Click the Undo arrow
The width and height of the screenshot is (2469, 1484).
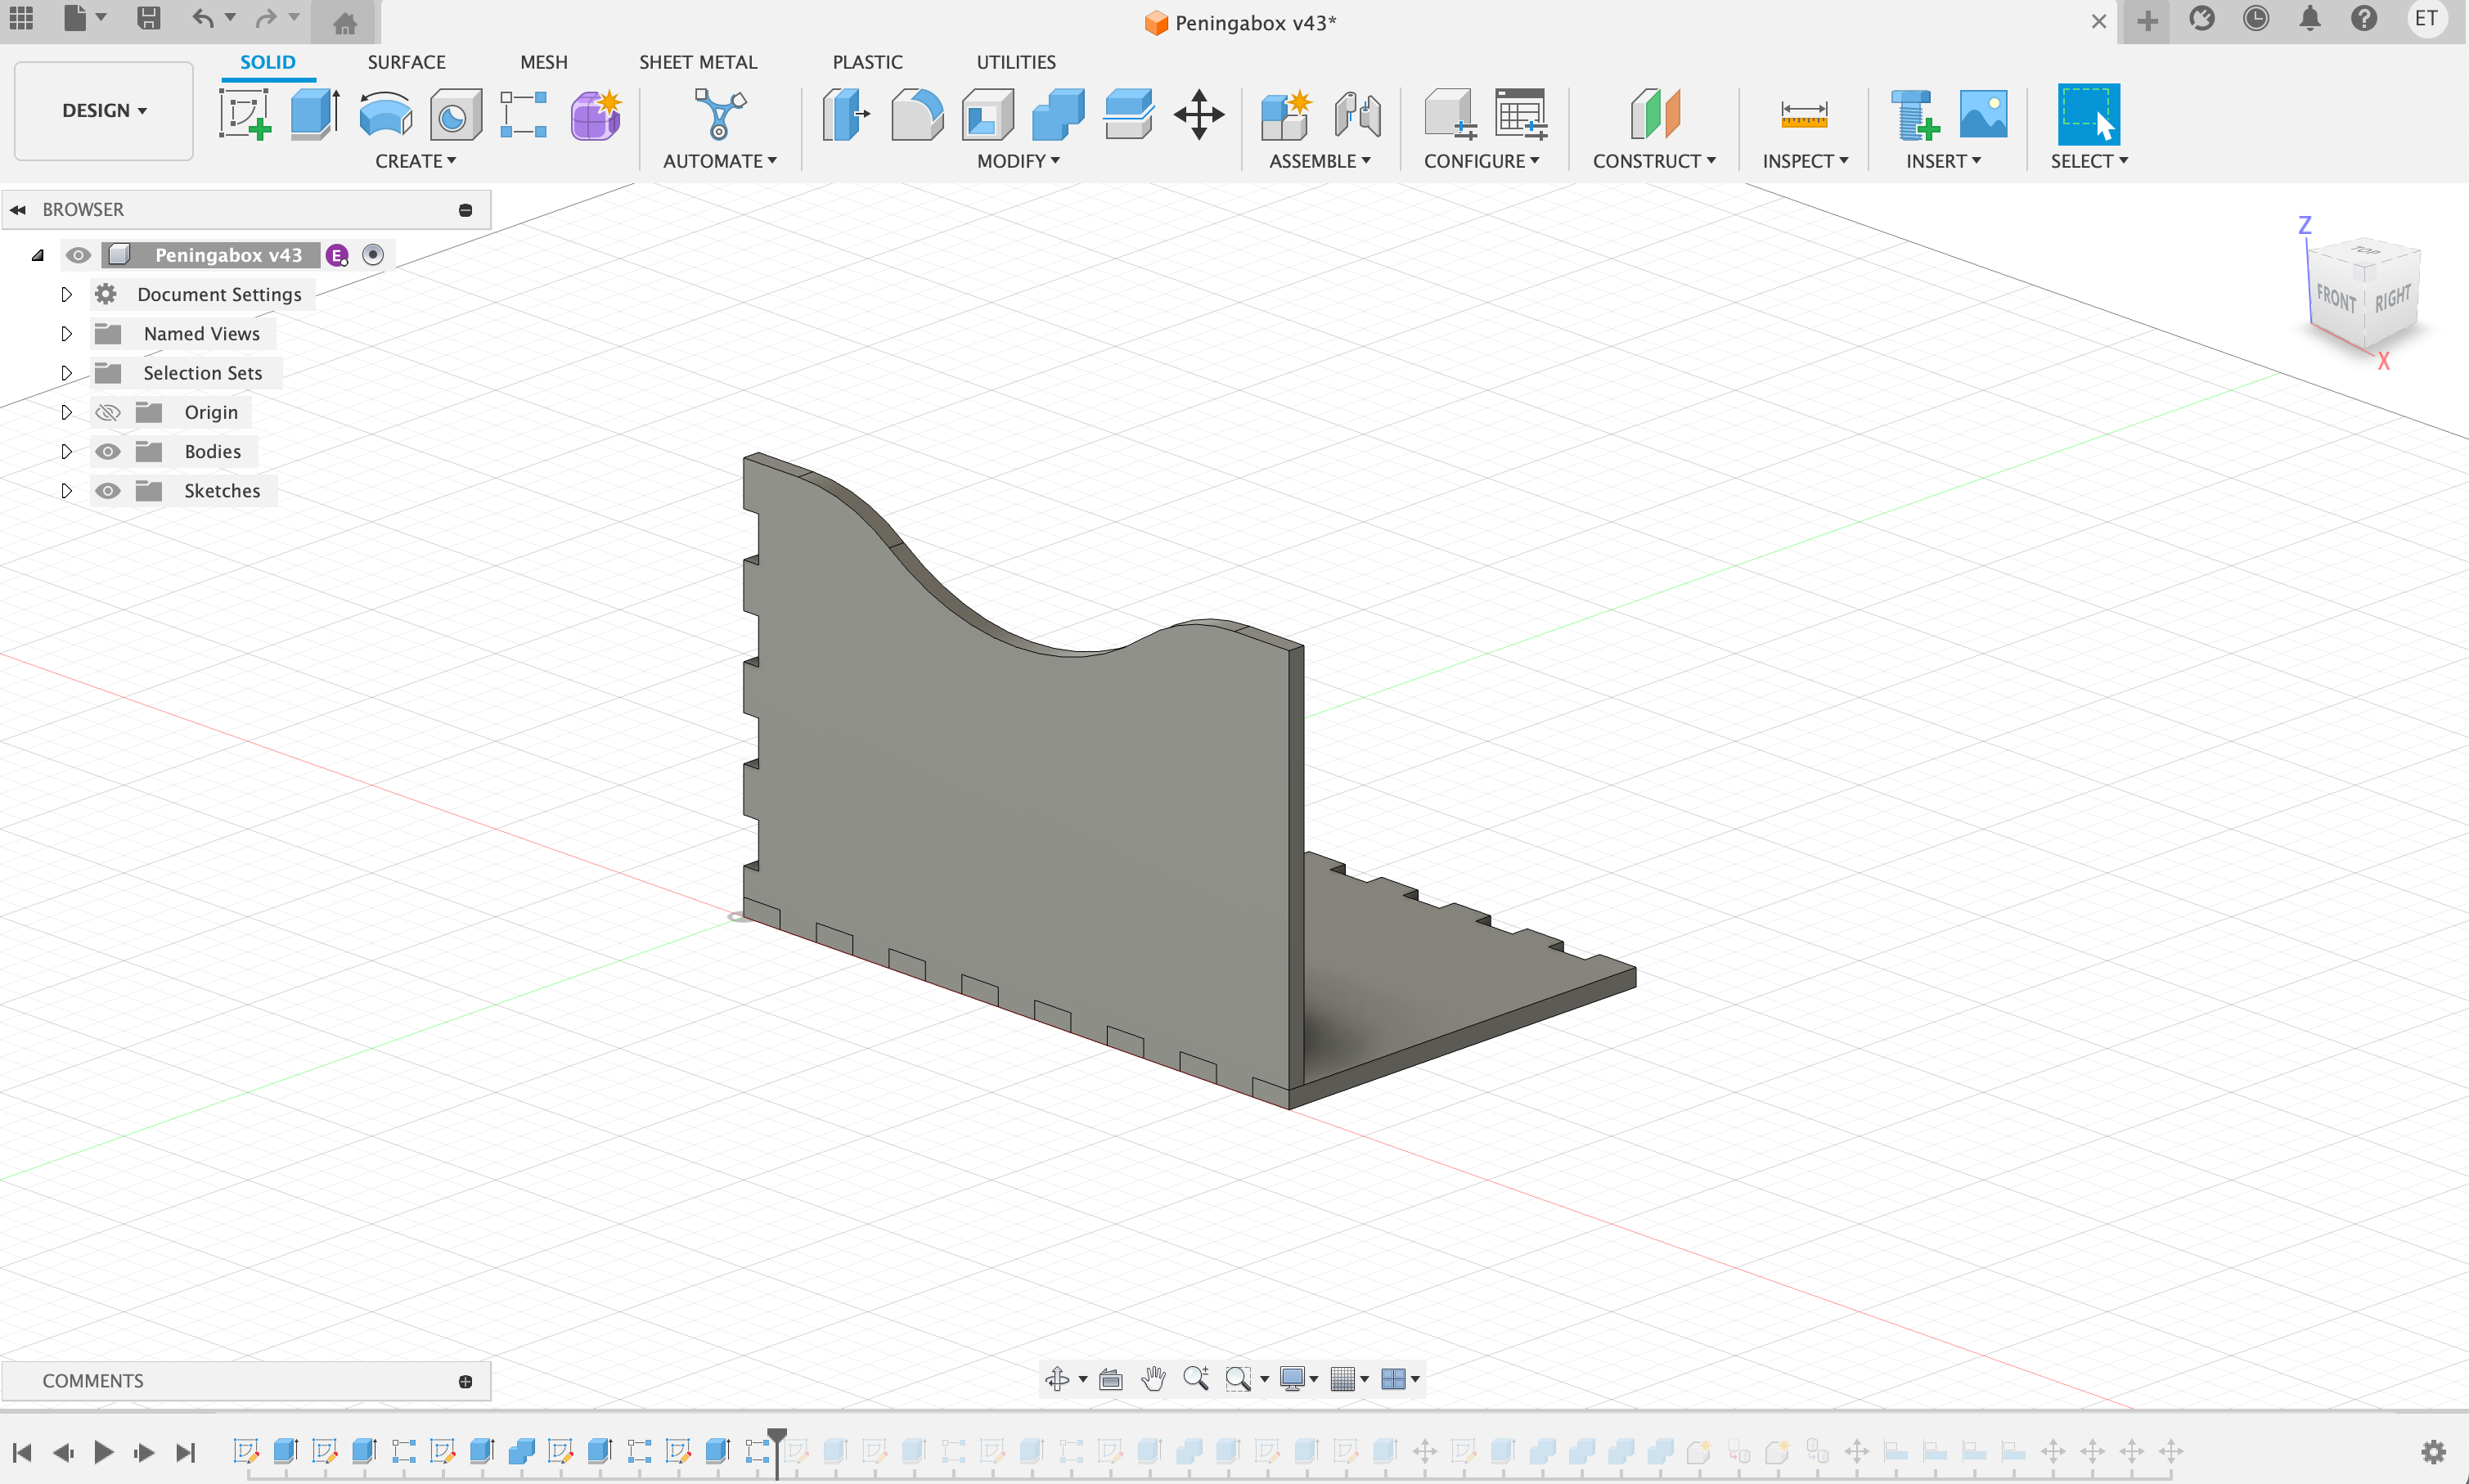[x=203, y=19]
